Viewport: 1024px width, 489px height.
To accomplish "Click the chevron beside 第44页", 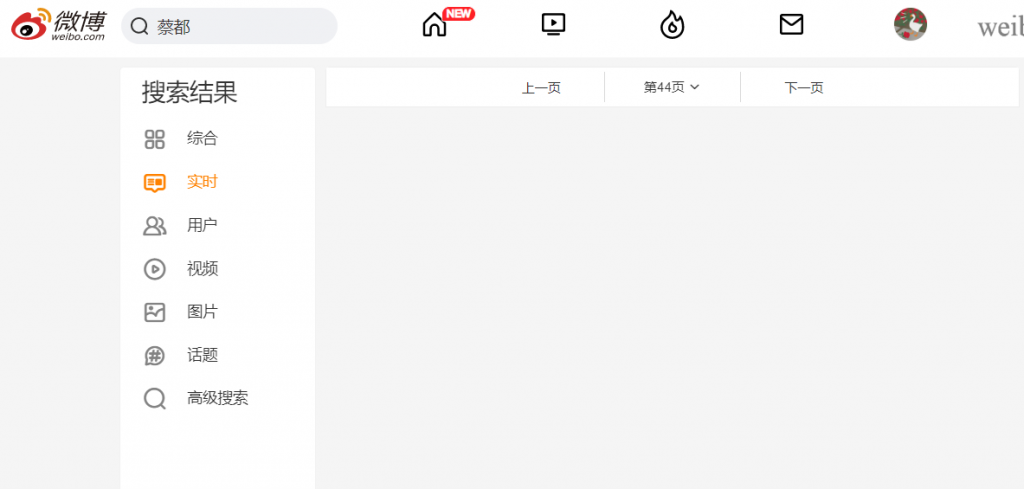I will coord(694,87).
